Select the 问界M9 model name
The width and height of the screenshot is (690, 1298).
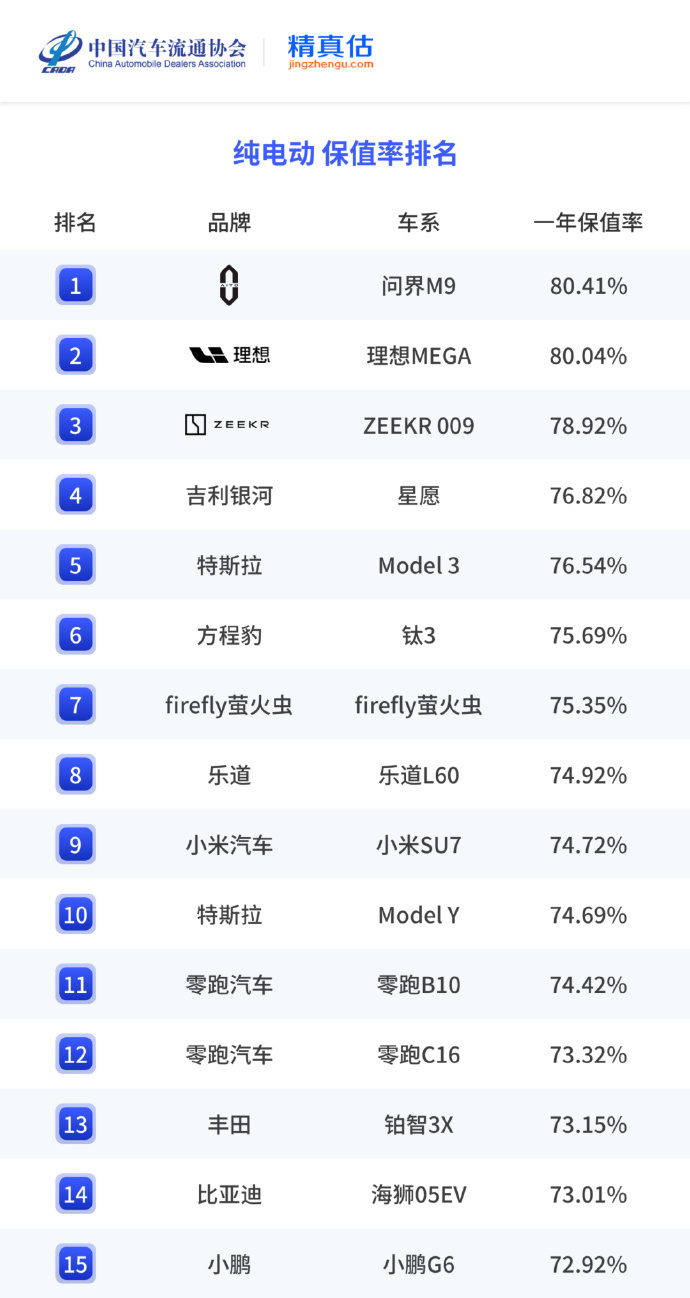(x=419, y=286)
